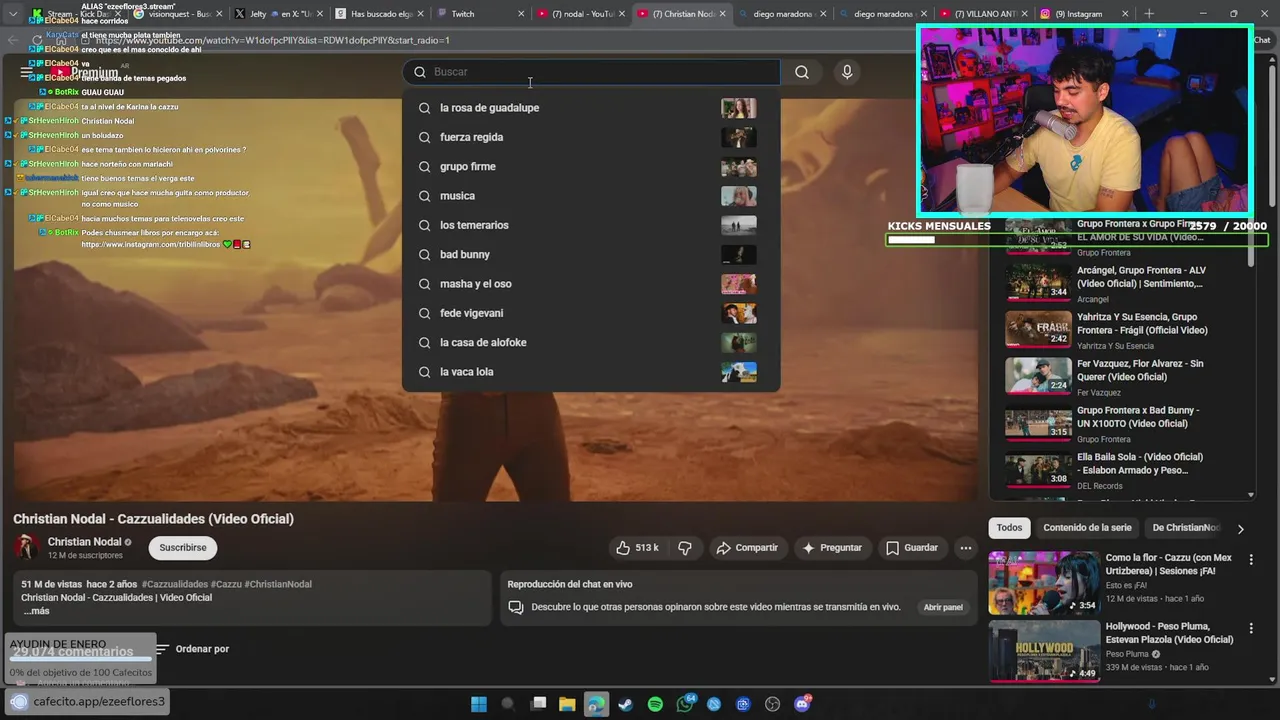The image size is (1280, 720).
Task: Switch to 'visionquest' browser tab
Action: 177,14
